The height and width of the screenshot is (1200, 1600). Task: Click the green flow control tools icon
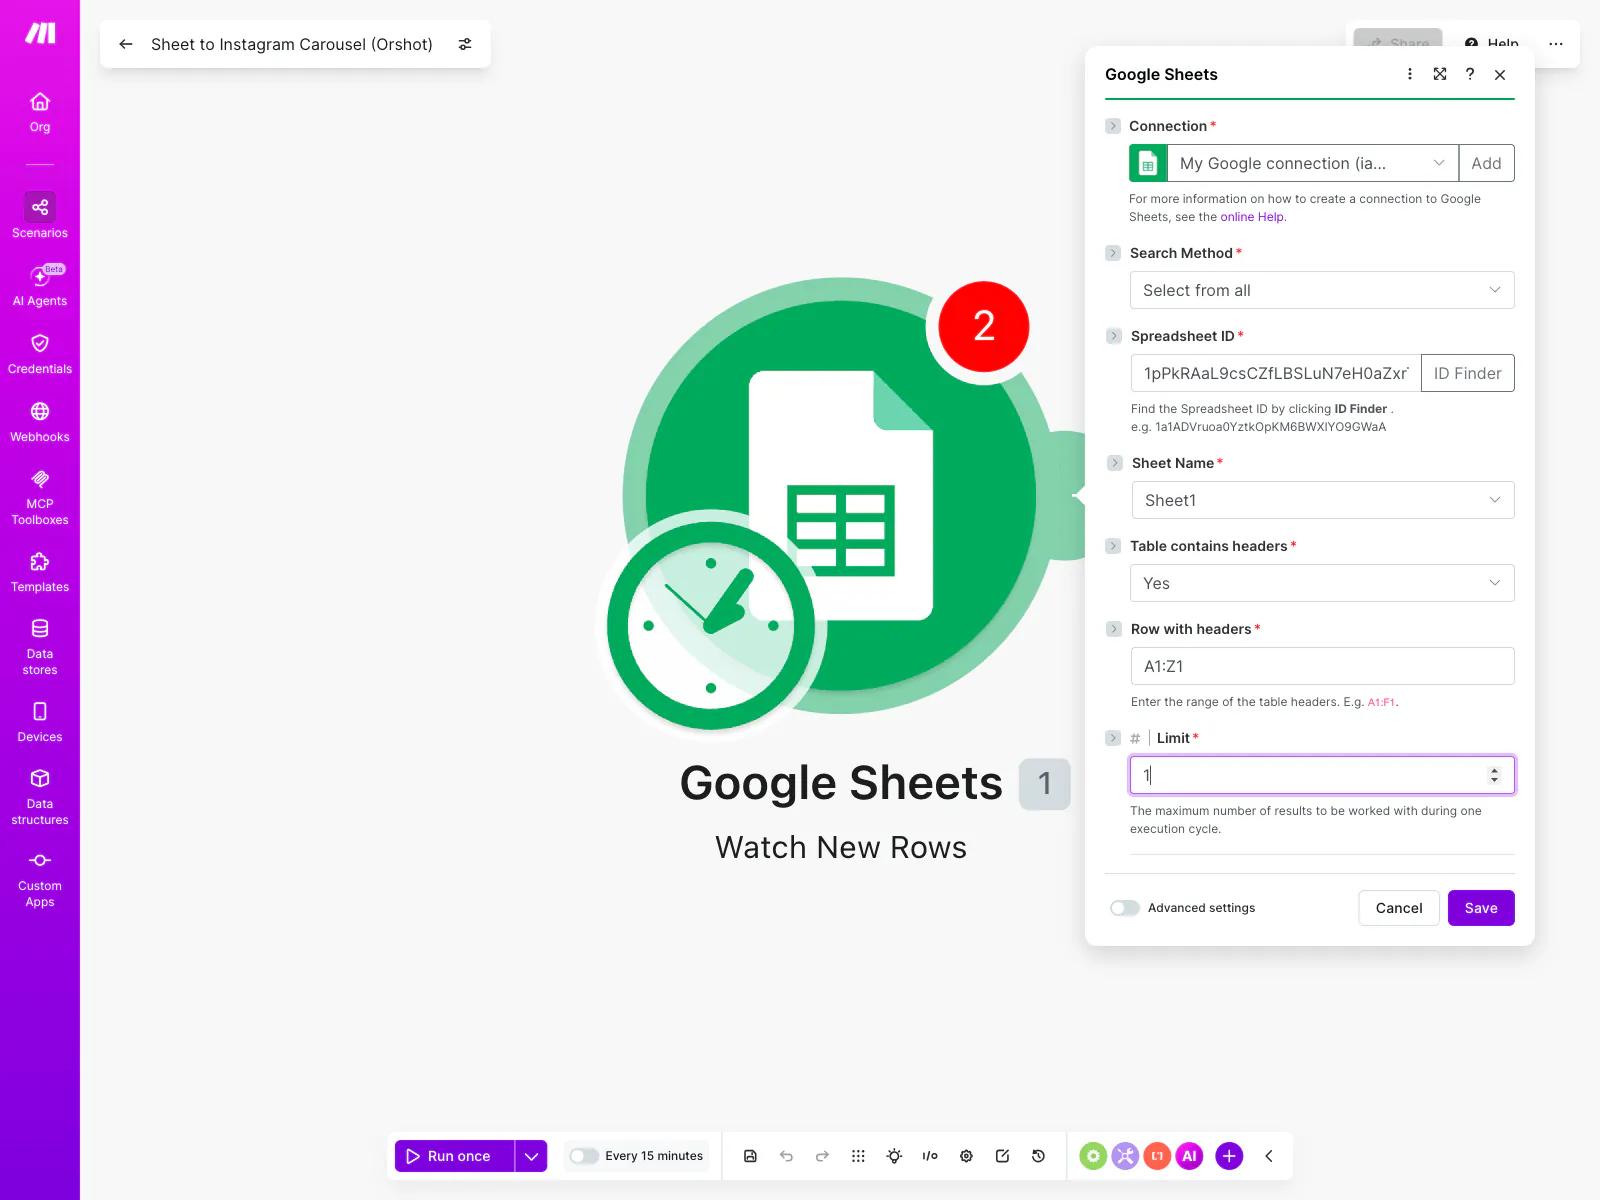pos(1093,1156)
